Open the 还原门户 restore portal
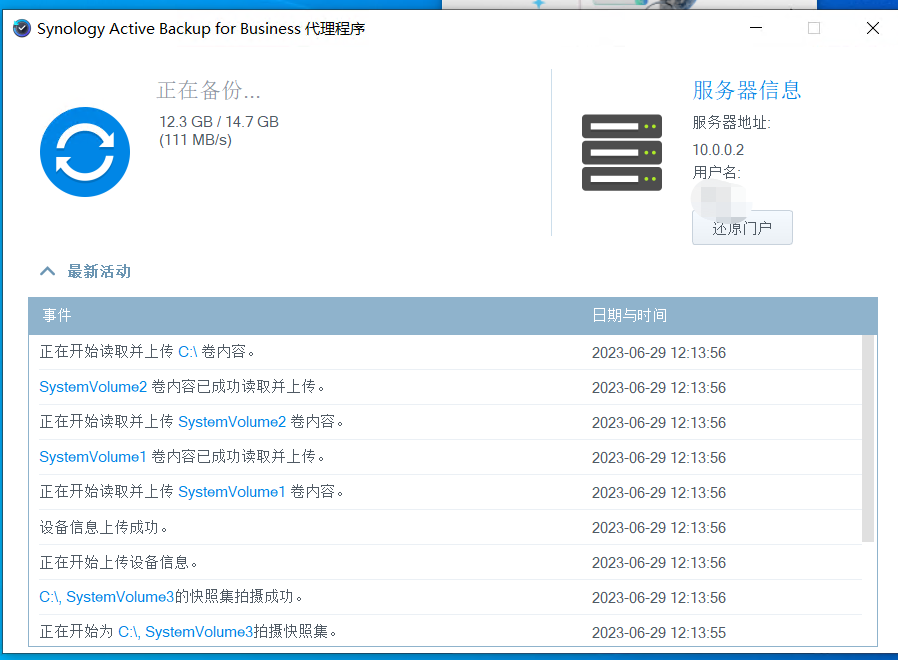This screenshot has height=660, width=898. 742,227
